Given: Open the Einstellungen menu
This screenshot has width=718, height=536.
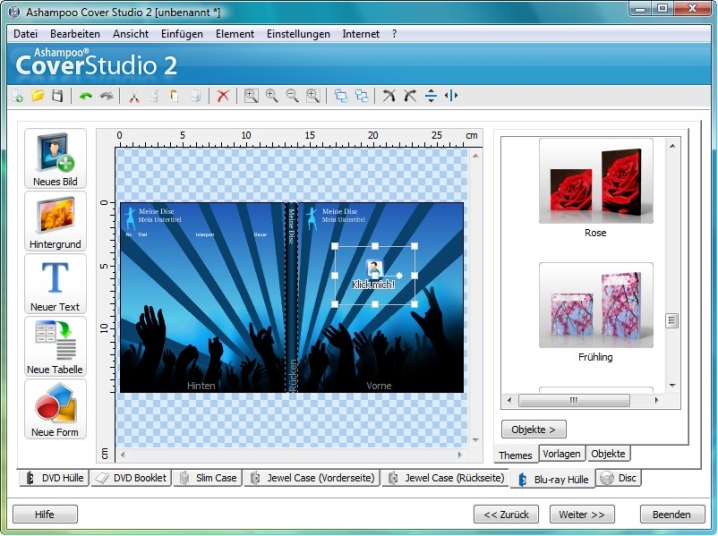Looking at the screenshot, I should click(x=298, y=34).
